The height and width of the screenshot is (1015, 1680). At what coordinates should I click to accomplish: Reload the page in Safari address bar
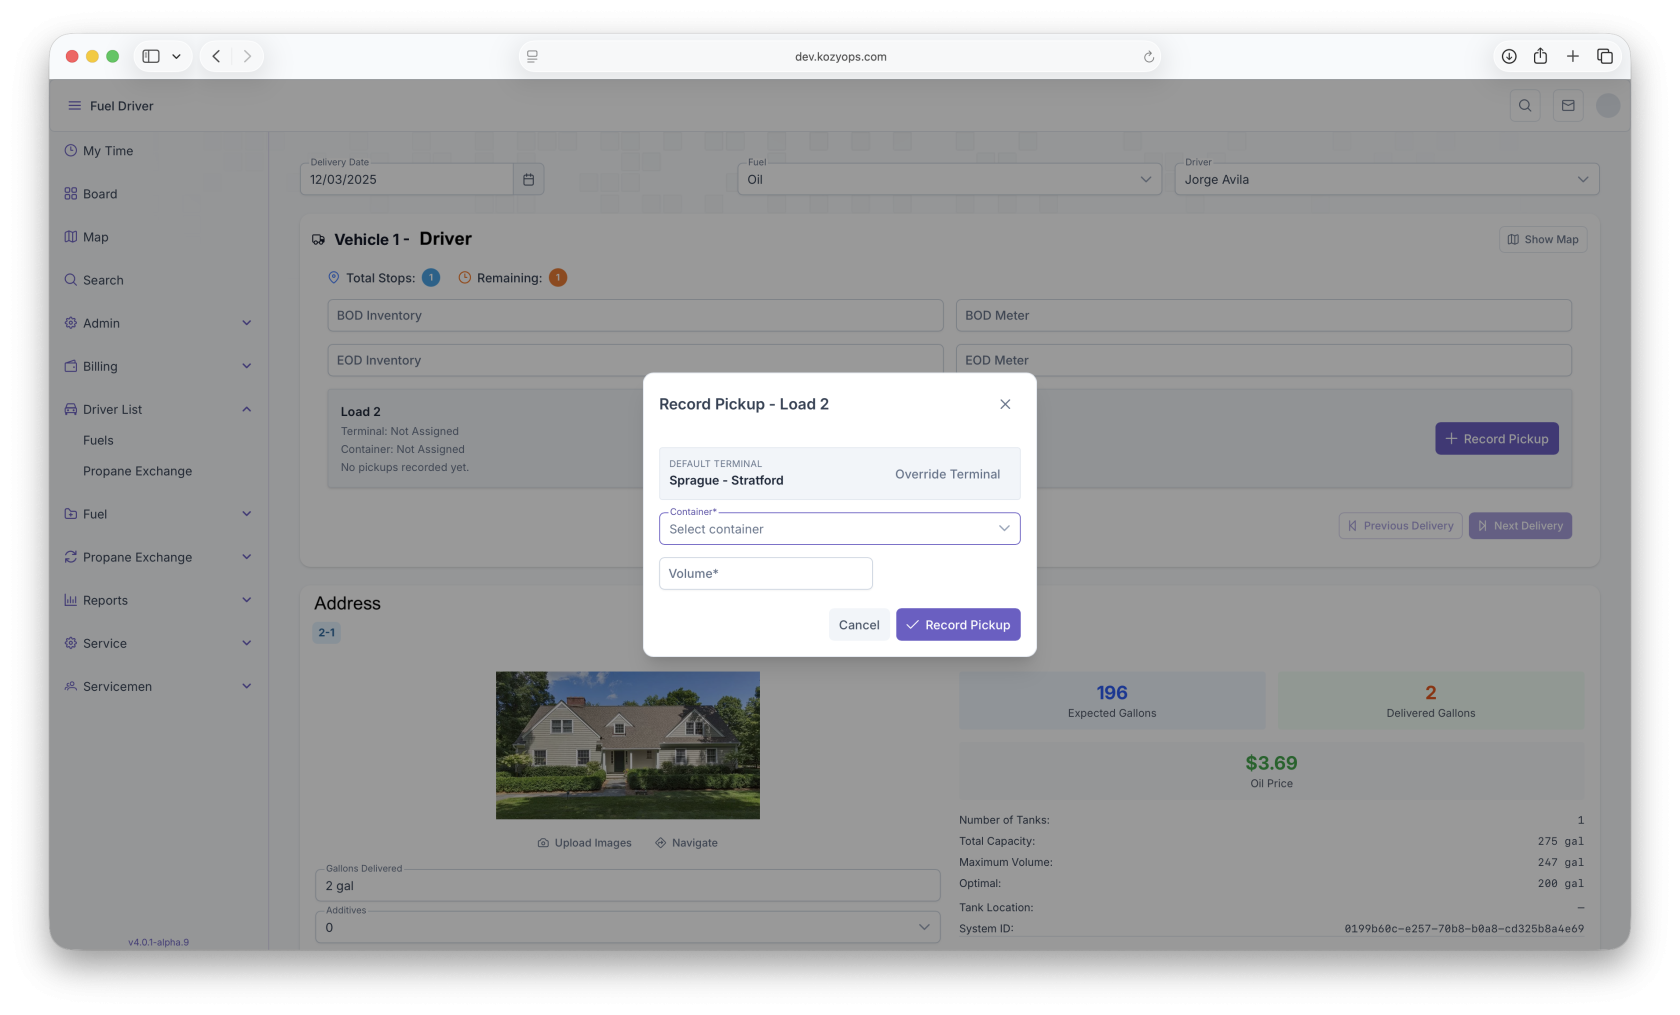(1149, 57)
